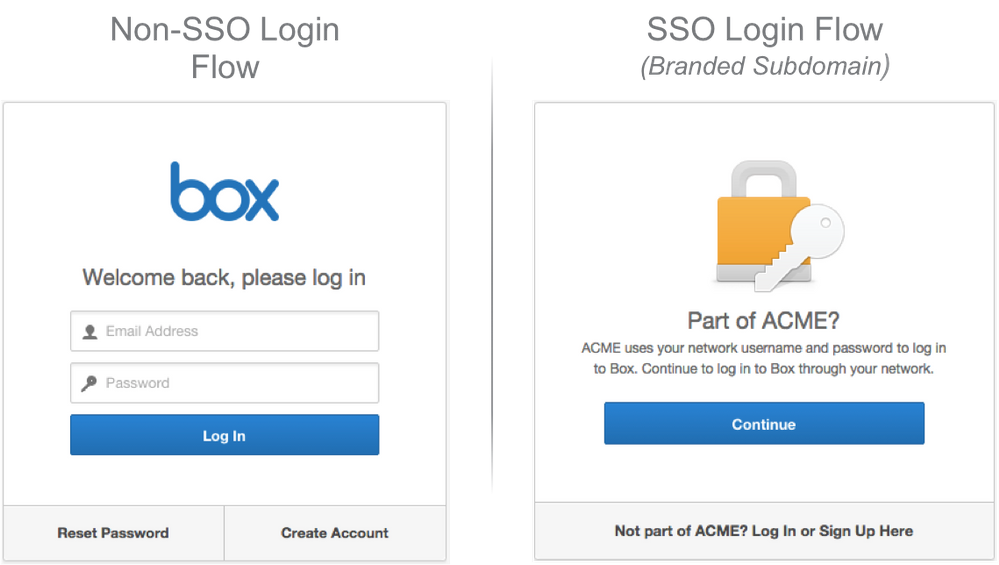Click the 'SSO Login Flow' title
999x565 pixels.
pos(765,29)
